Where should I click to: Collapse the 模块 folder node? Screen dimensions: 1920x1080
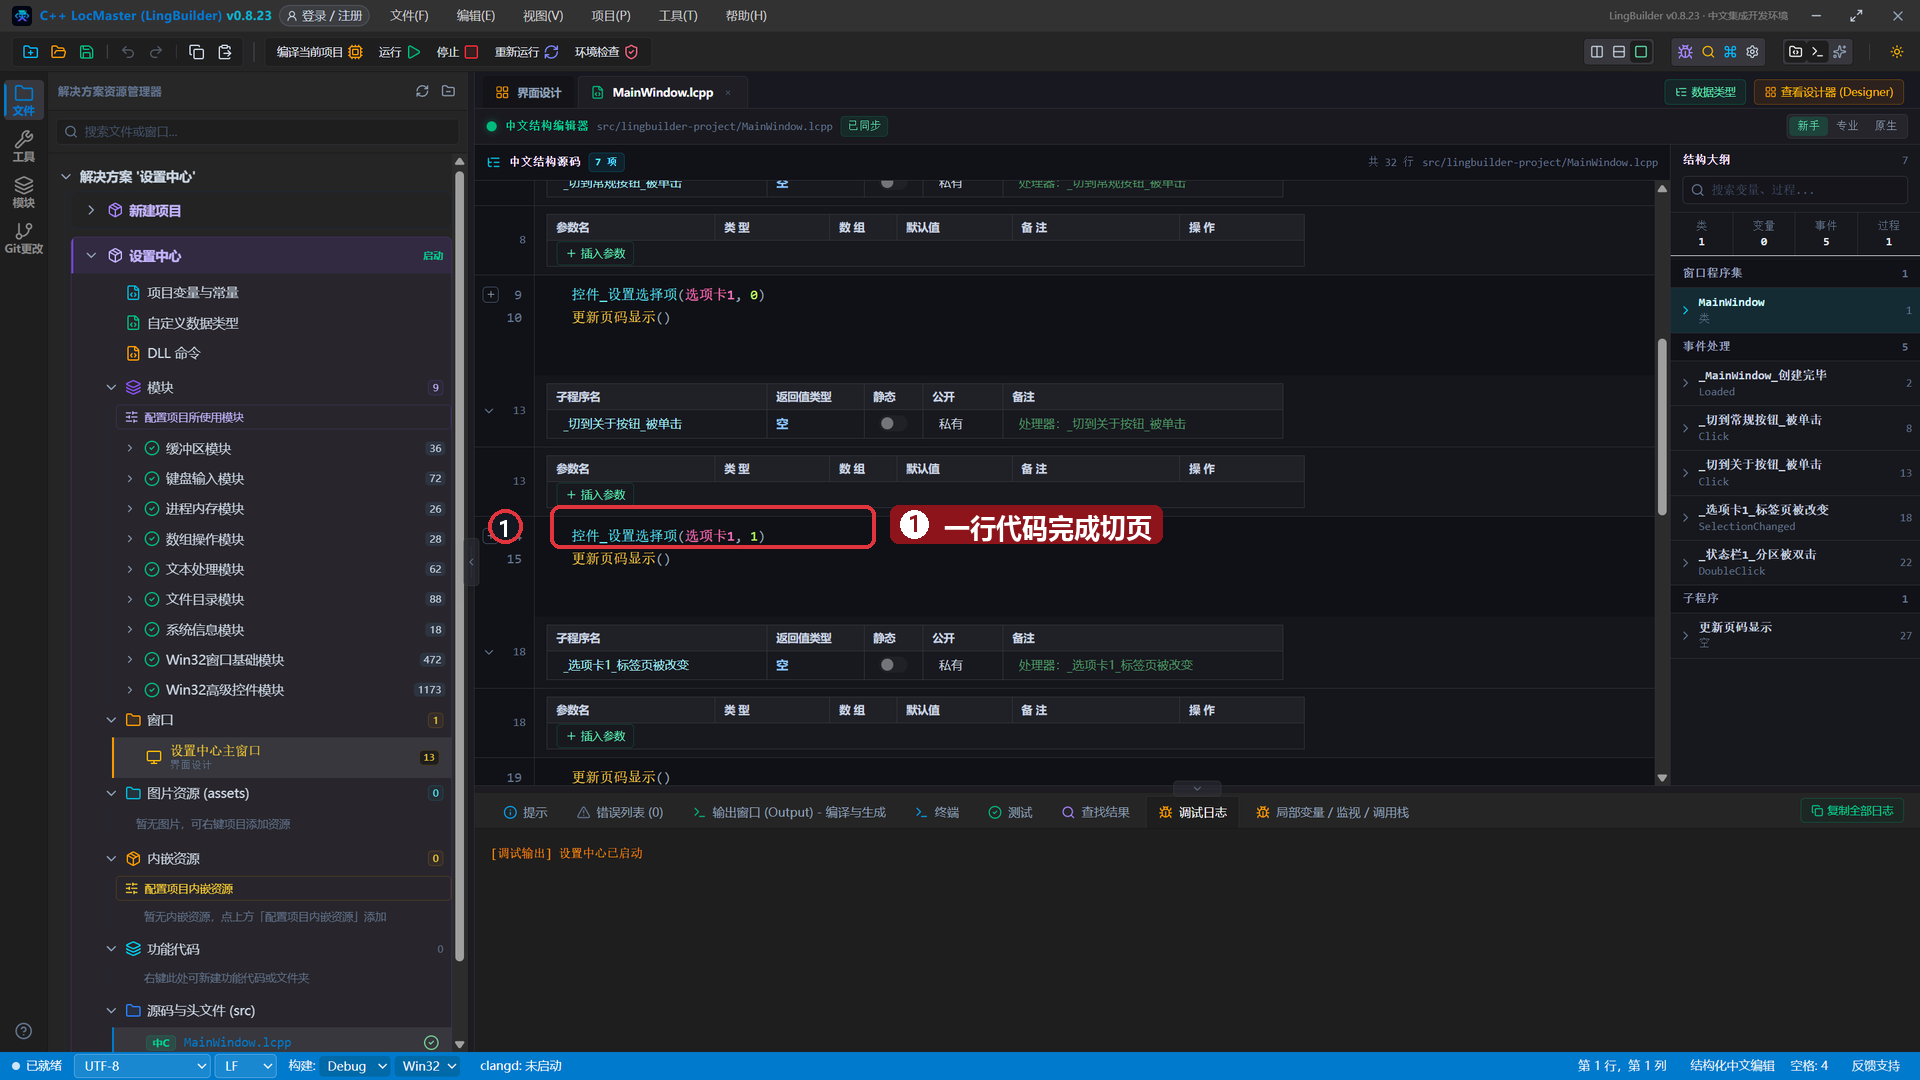(x=111, y=387)
